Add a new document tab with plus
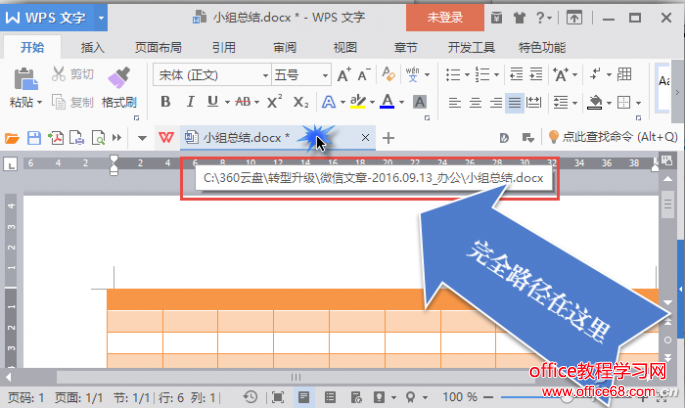The image size is (685, 408). point(388,138)
